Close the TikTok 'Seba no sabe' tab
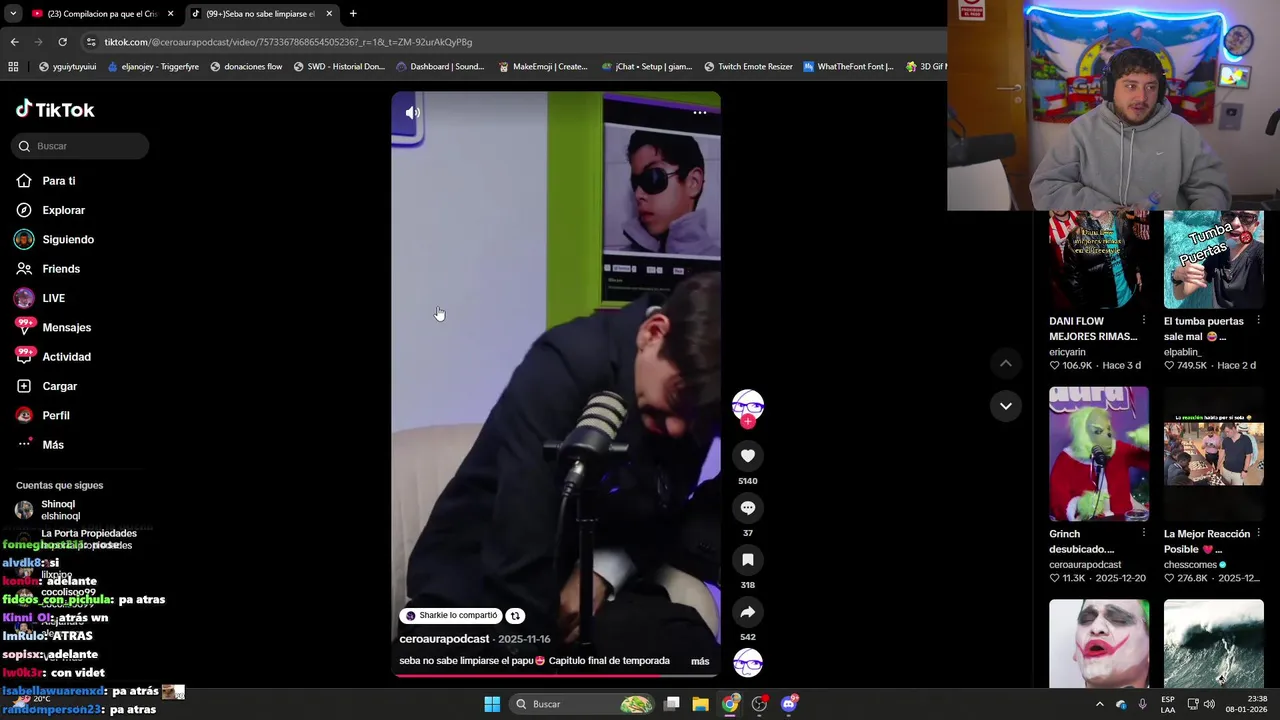Viewport: 1280px width, 720px height. point(329,14)
